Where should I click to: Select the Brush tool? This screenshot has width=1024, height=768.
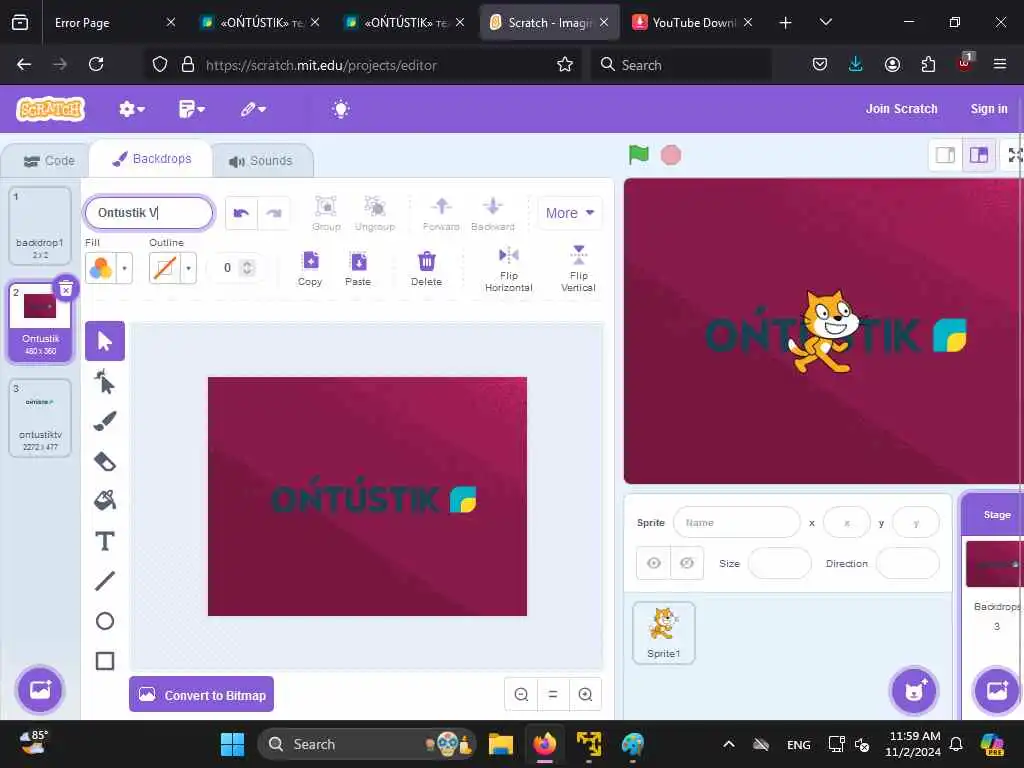(104, 421)
